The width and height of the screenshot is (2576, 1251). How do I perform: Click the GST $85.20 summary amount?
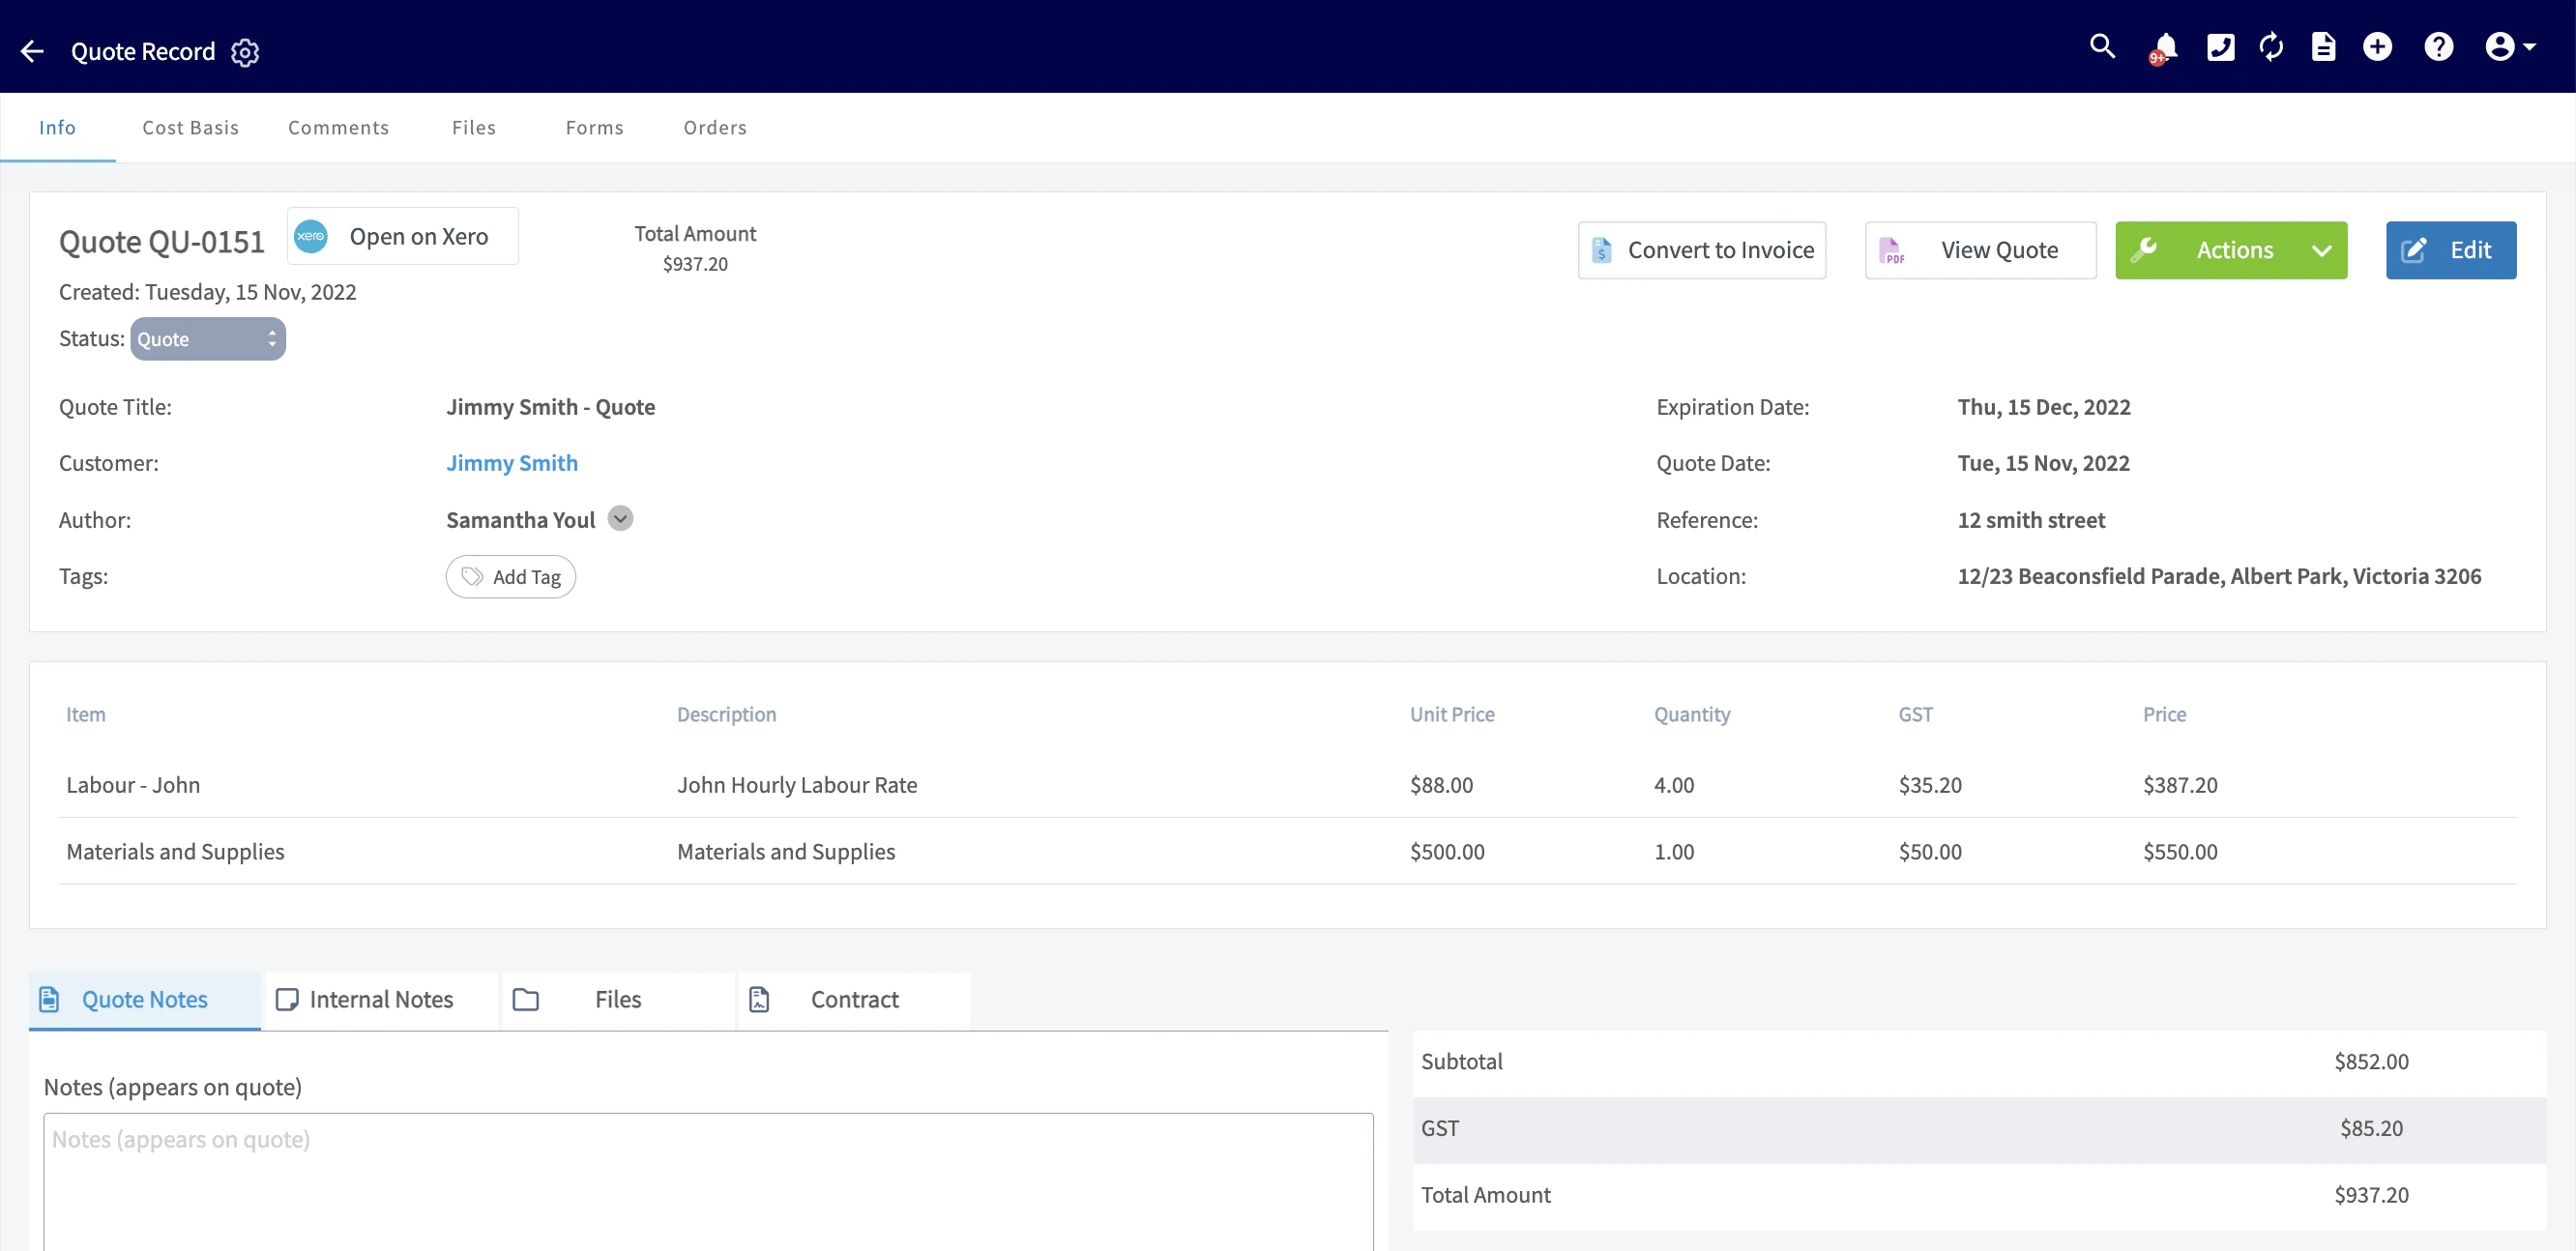pos(2371,1128)
